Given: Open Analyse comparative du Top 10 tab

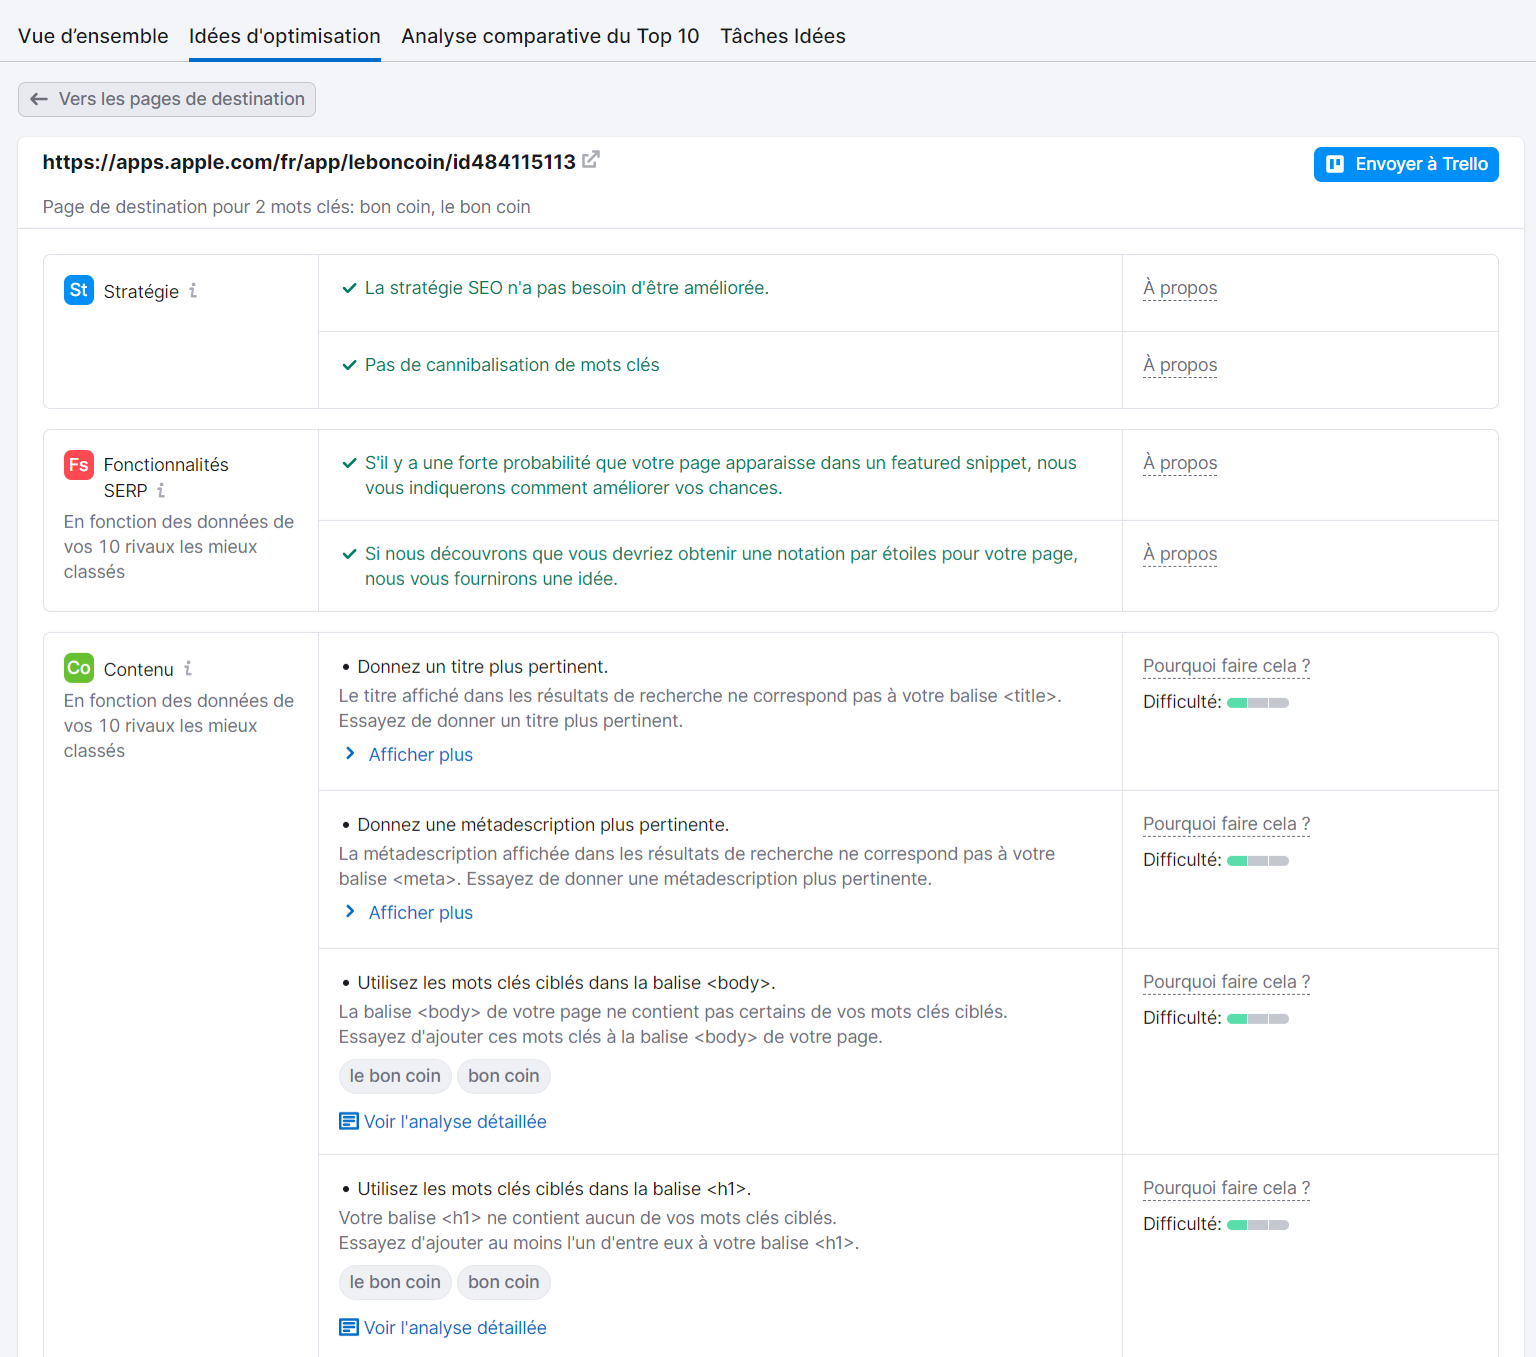Looking at the screenshot, I should point(550,36).
